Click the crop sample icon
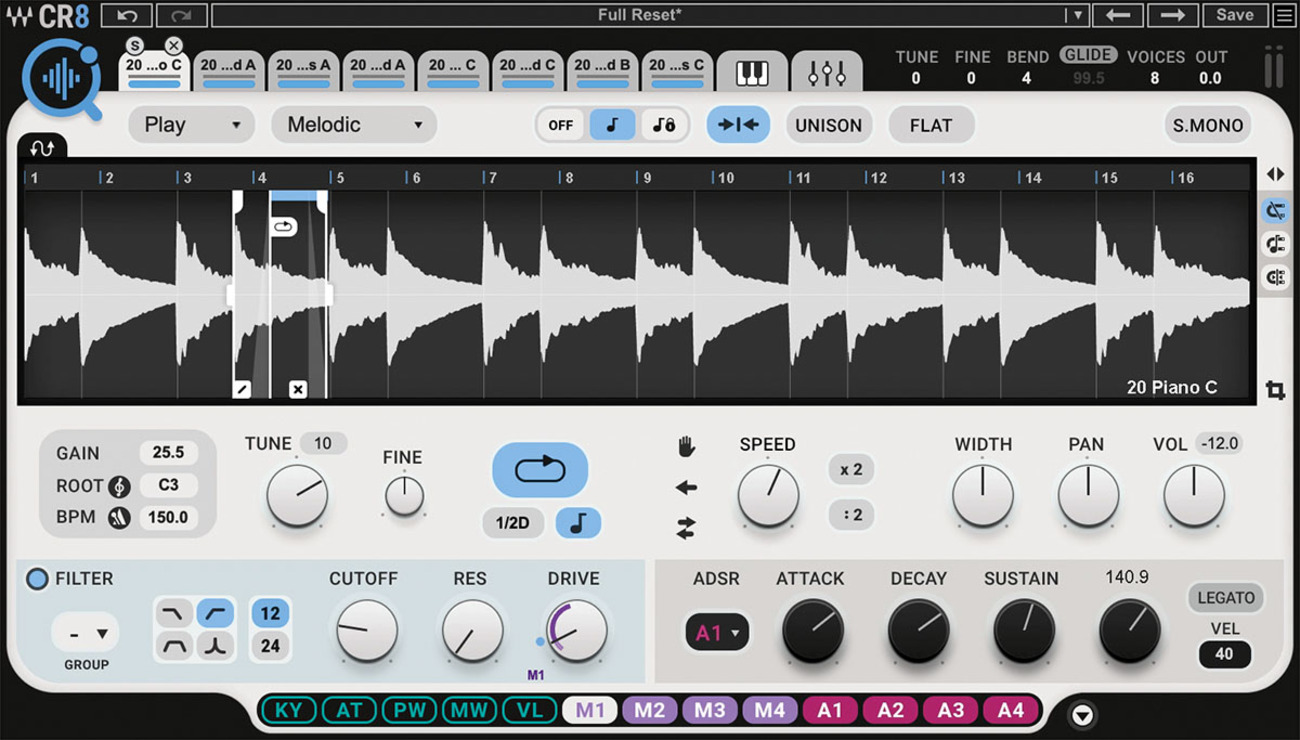1300x740 pixels. (1275, 390)
